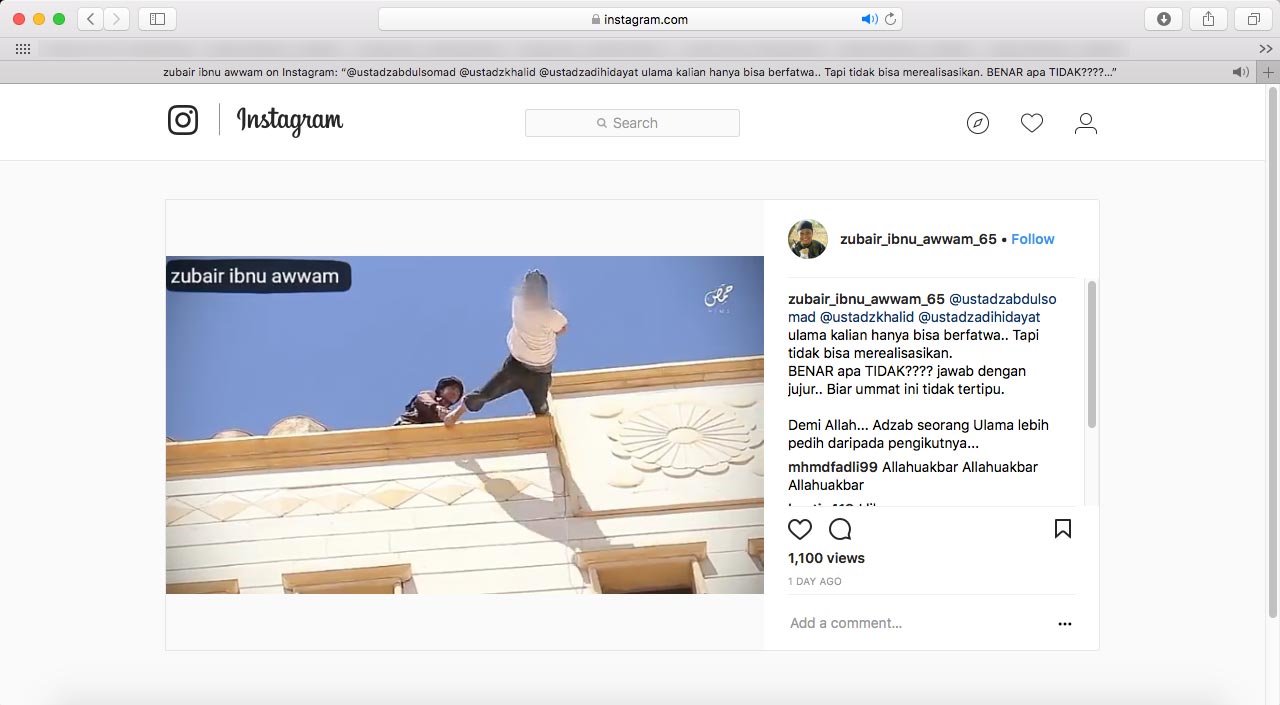This screenshot has height=705, width=1280.
Task: Click the Instagram camera logo icon
Action: [x=183, y=121]
